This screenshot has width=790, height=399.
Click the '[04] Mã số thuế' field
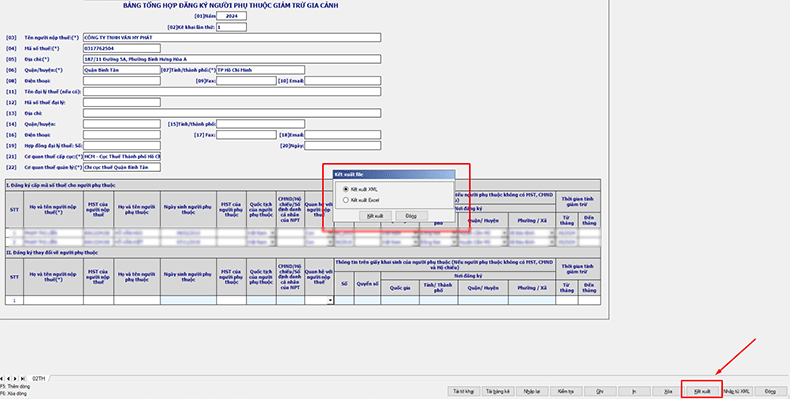[x=122, y=48]
